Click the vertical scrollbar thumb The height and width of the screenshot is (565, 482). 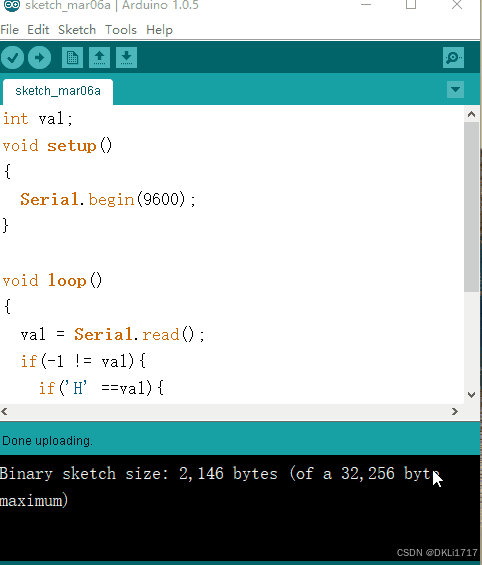[x=471, y=207]
